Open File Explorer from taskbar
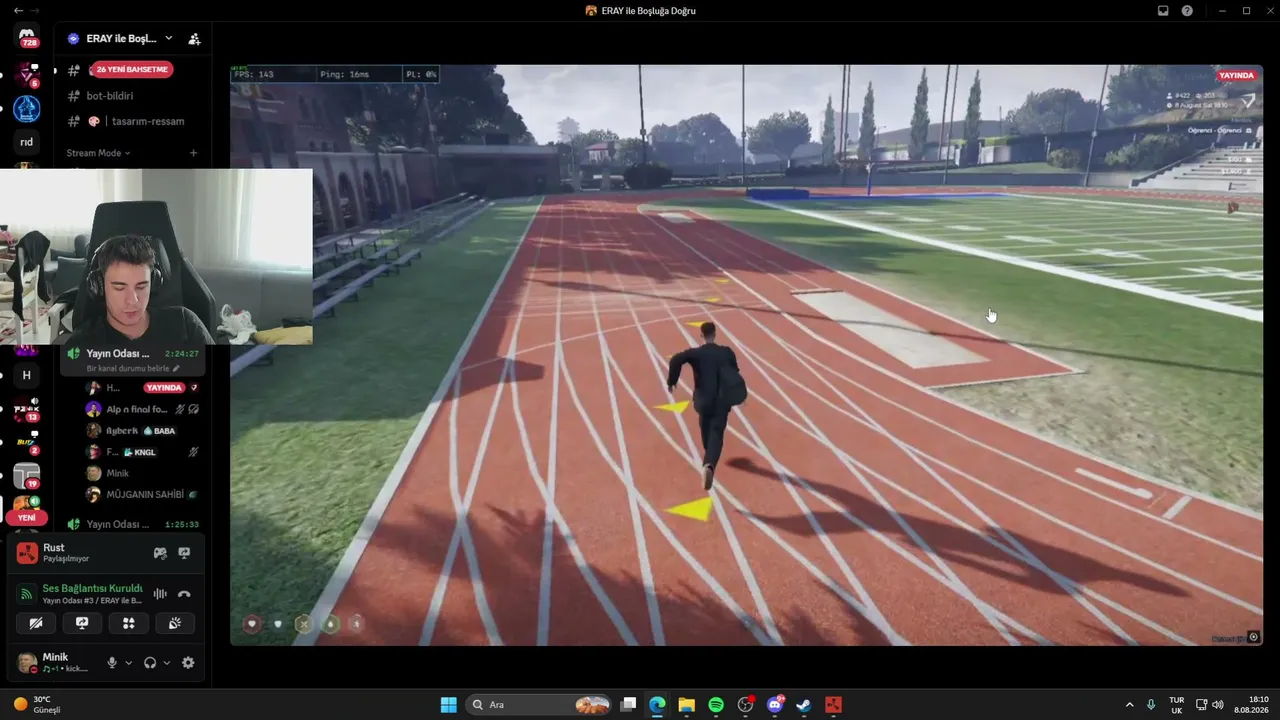The image size is (1280, 720). [x=686, y=705]
